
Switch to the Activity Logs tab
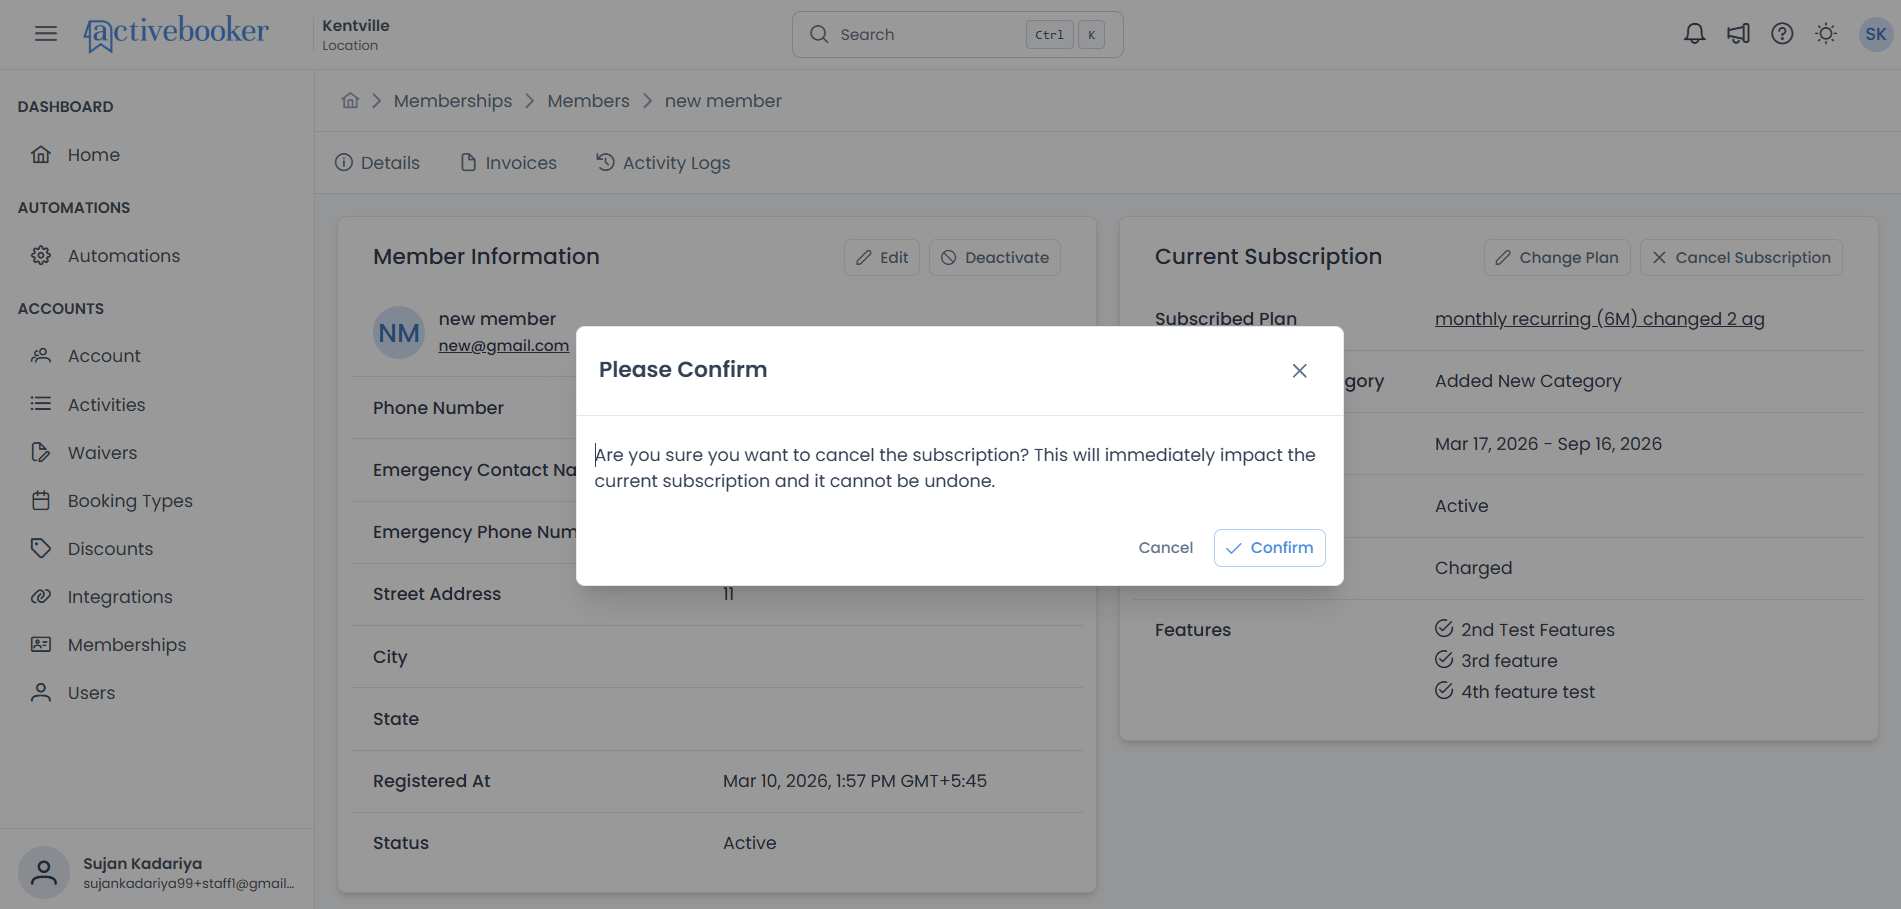(x=663, y=163)
